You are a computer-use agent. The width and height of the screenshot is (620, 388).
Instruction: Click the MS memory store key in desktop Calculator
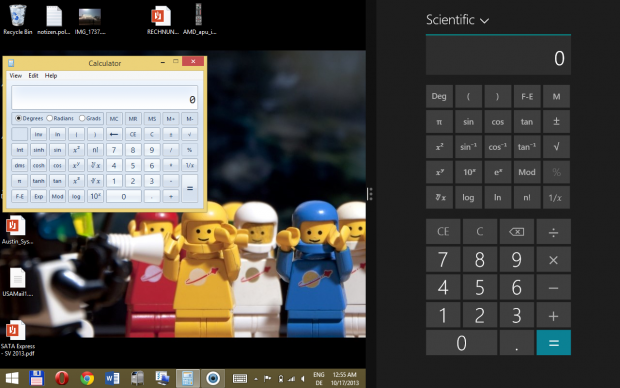(x=152, y=119)
